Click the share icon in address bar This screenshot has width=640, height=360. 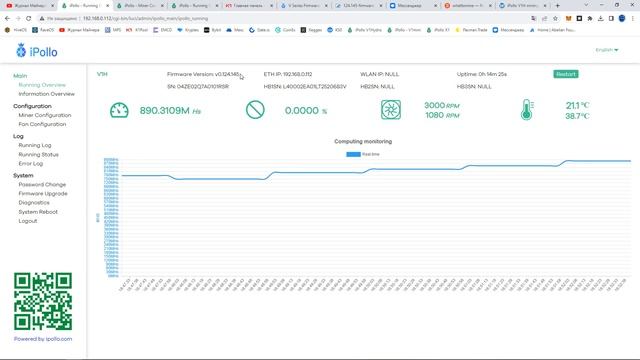(544, 18)
